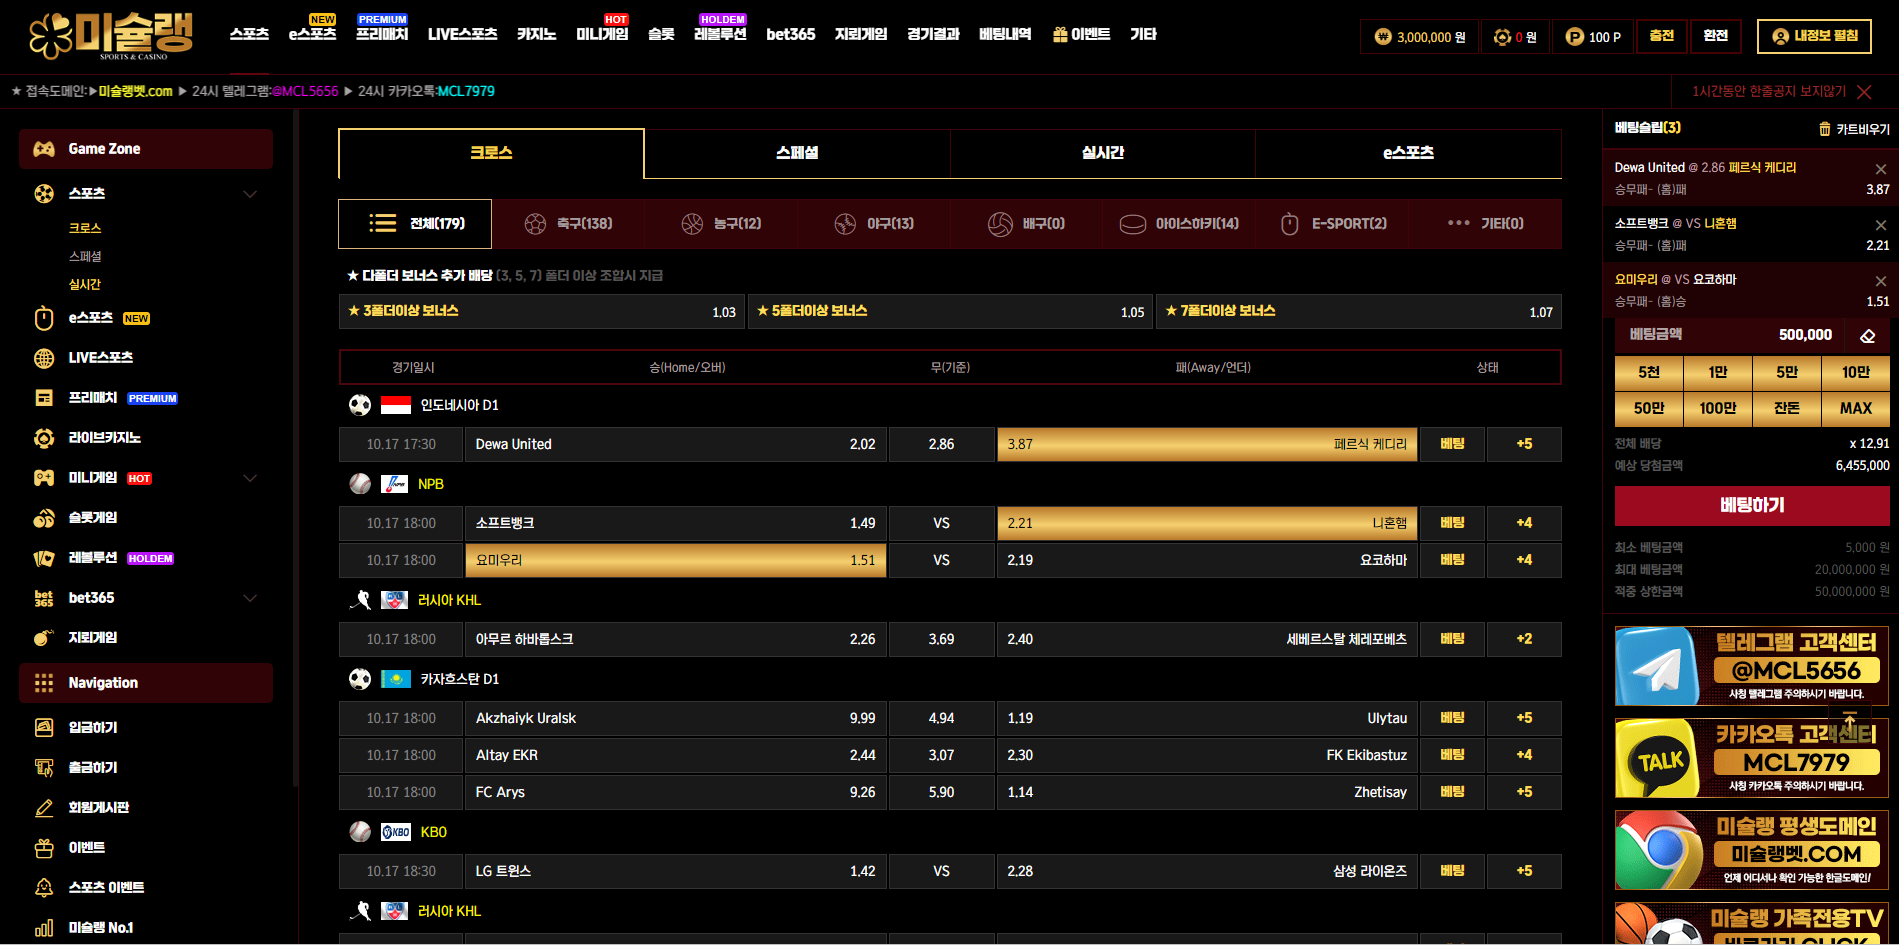Expand +5 markets for Dewa United match
Image resolution: width=1899 pixels, height=945 pixels.
point(1524,444)
